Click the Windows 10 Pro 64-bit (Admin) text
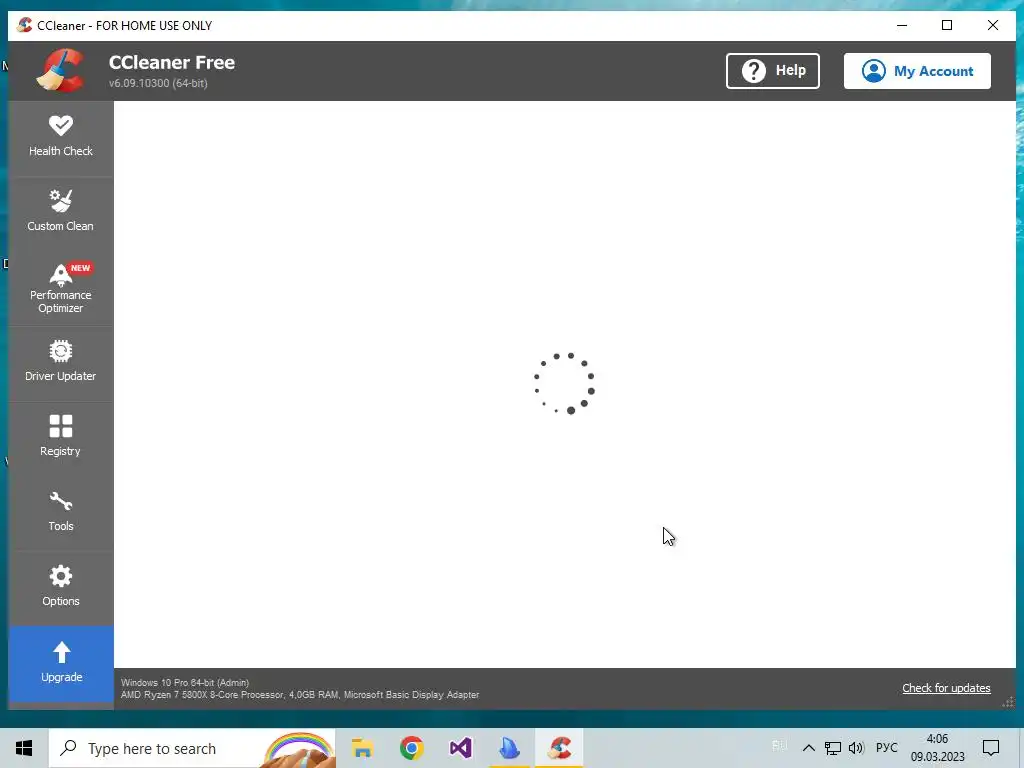1024x768 pixels. tap(185, 682)
